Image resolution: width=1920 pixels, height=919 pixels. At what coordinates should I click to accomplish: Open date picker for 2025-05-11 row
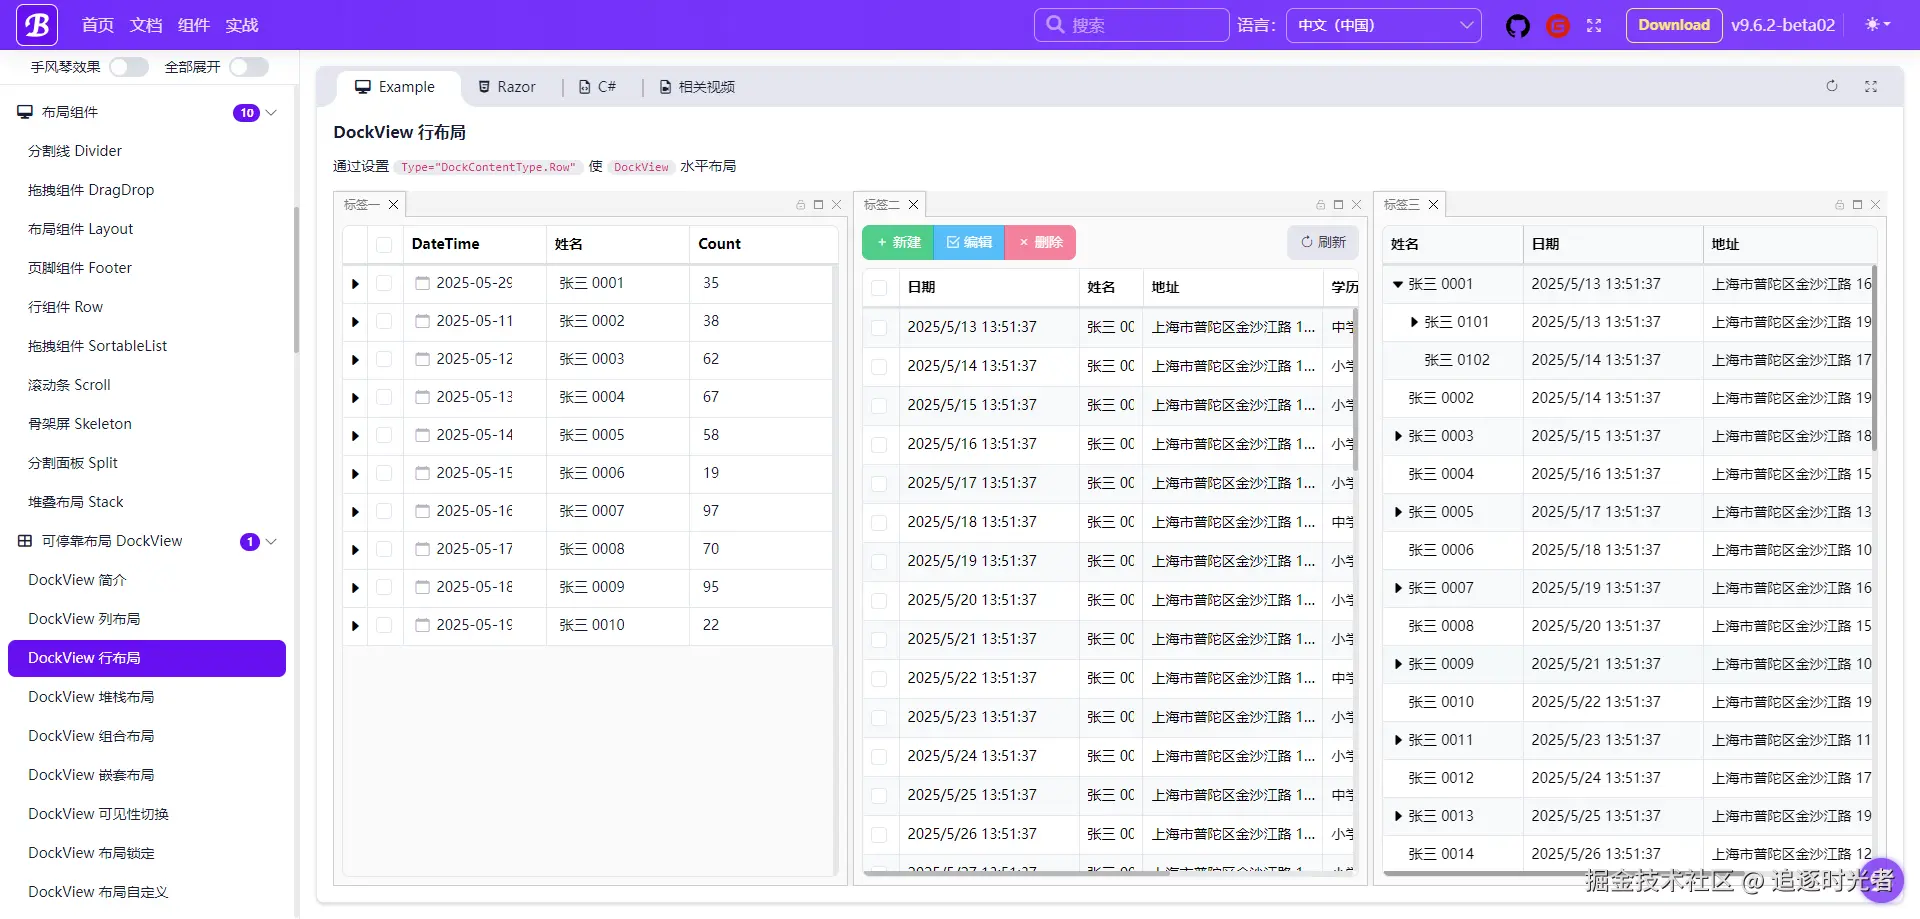[423, 321]
